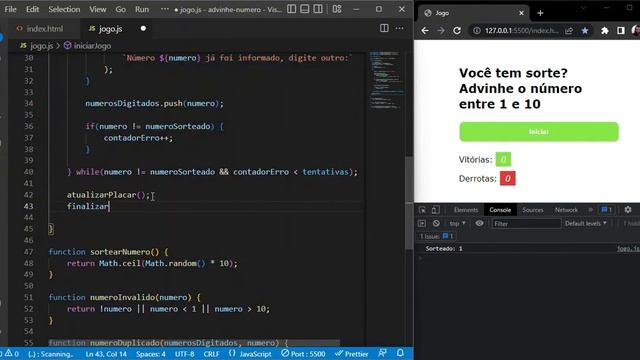640x360 pixels.
Task: Toggle browser side panel icon
Action: [621, 31]
